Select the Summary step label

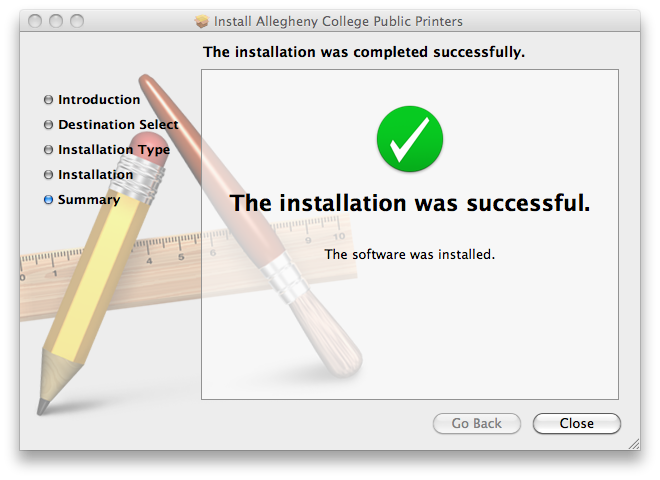(89, 200)
